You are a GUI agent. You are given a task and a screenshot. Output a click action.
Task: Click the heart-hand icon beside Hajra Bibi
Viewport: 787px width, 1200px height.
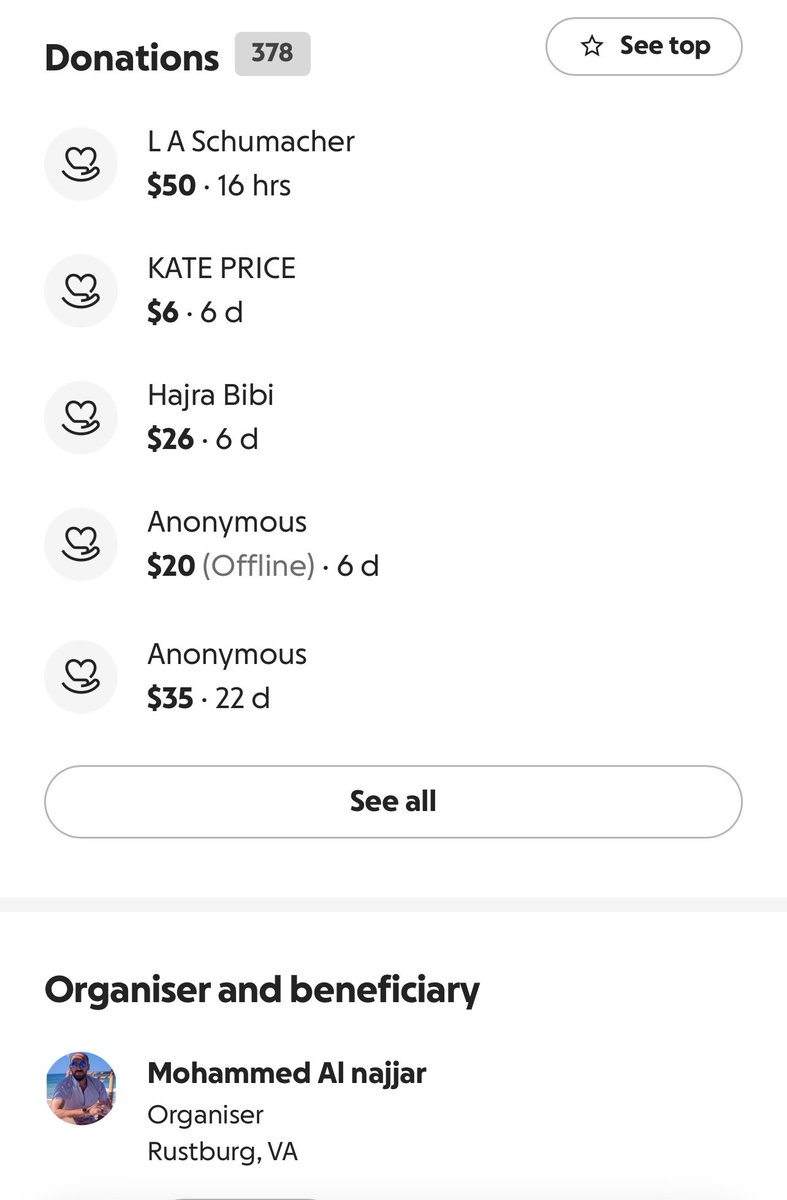82,417
